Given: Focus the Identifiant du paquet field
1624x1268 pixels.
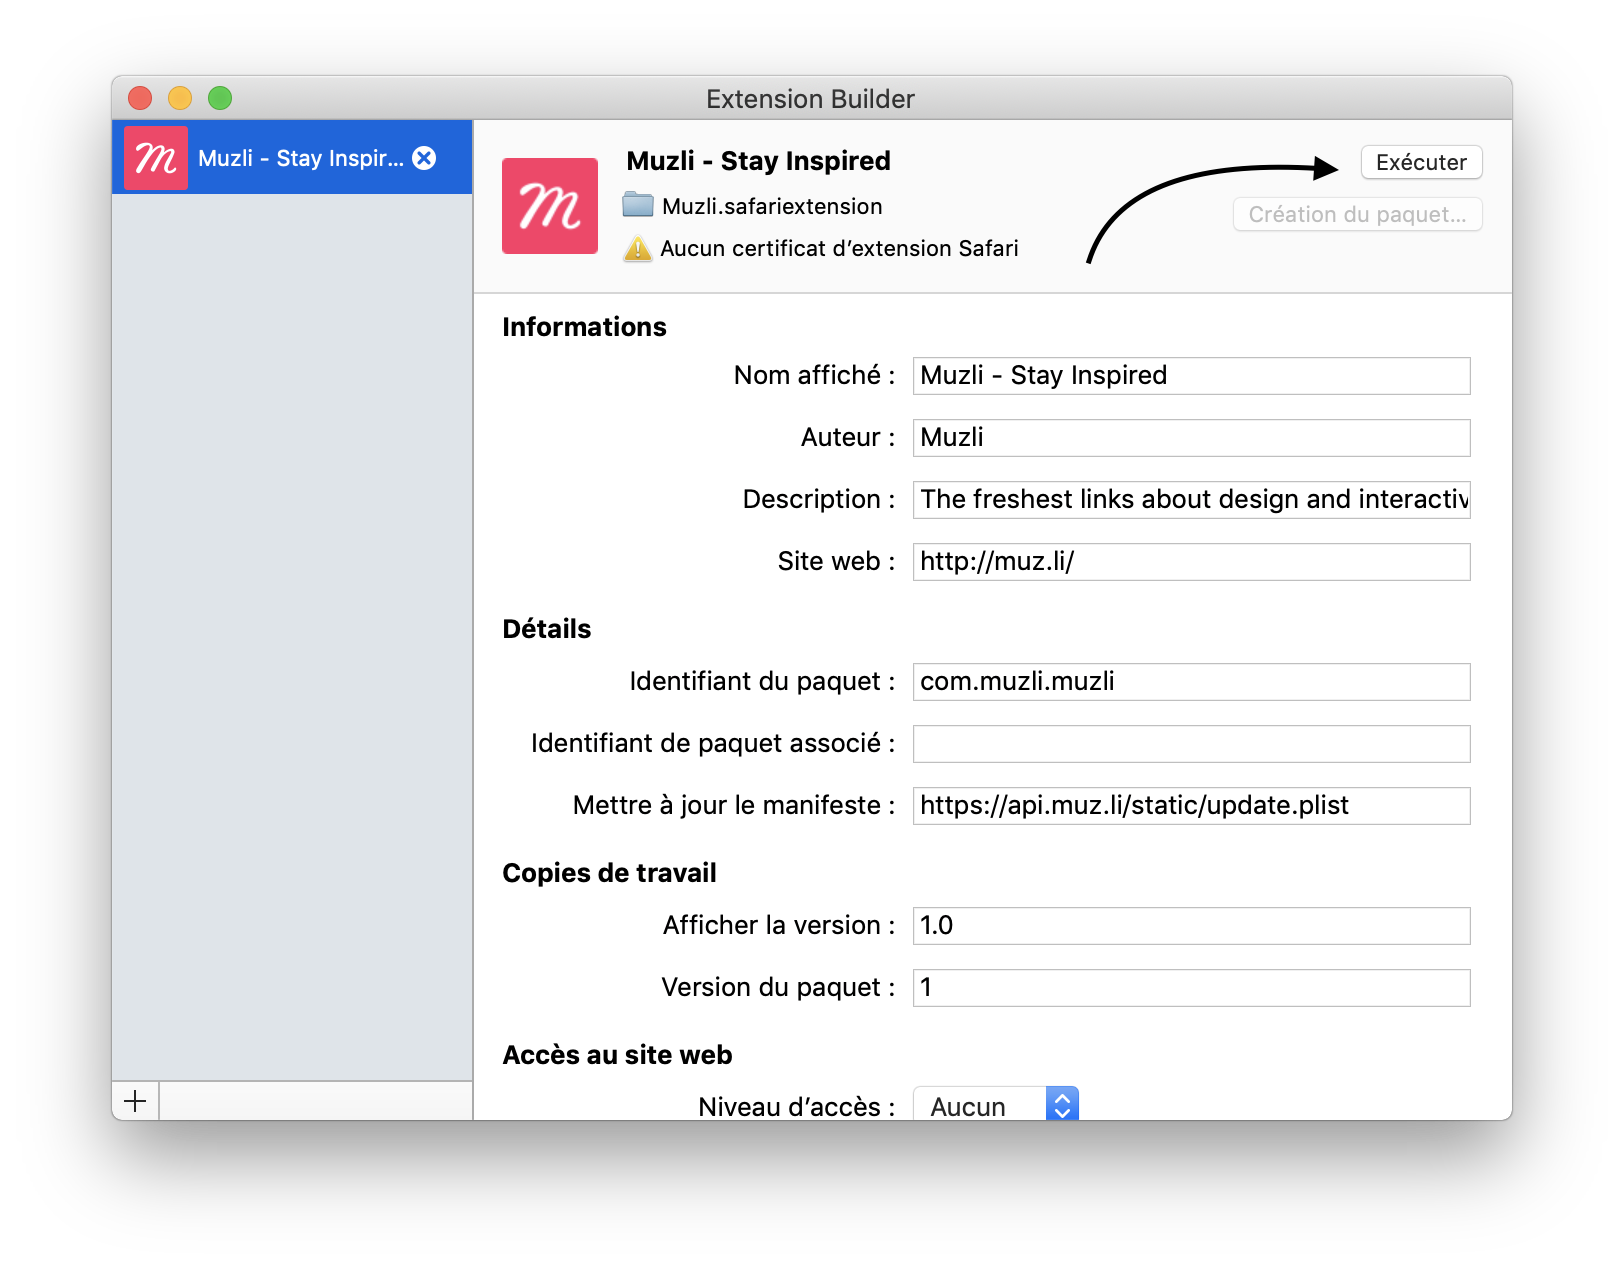Looking at the screenshot, I should point(1190,682).
